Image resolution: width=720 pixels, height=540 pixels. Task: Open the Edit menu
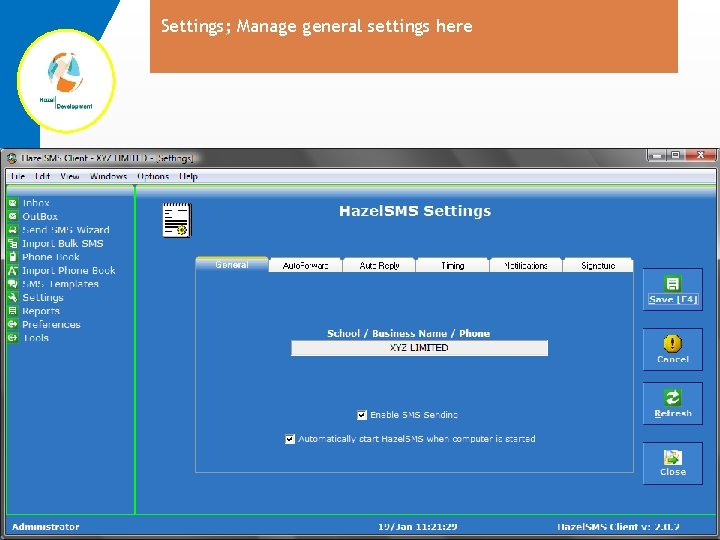42,176
